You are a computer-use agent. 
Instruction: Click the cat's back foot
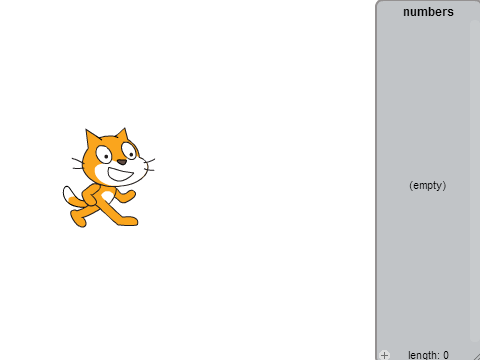pyautogui.click(x=78, y=219)
